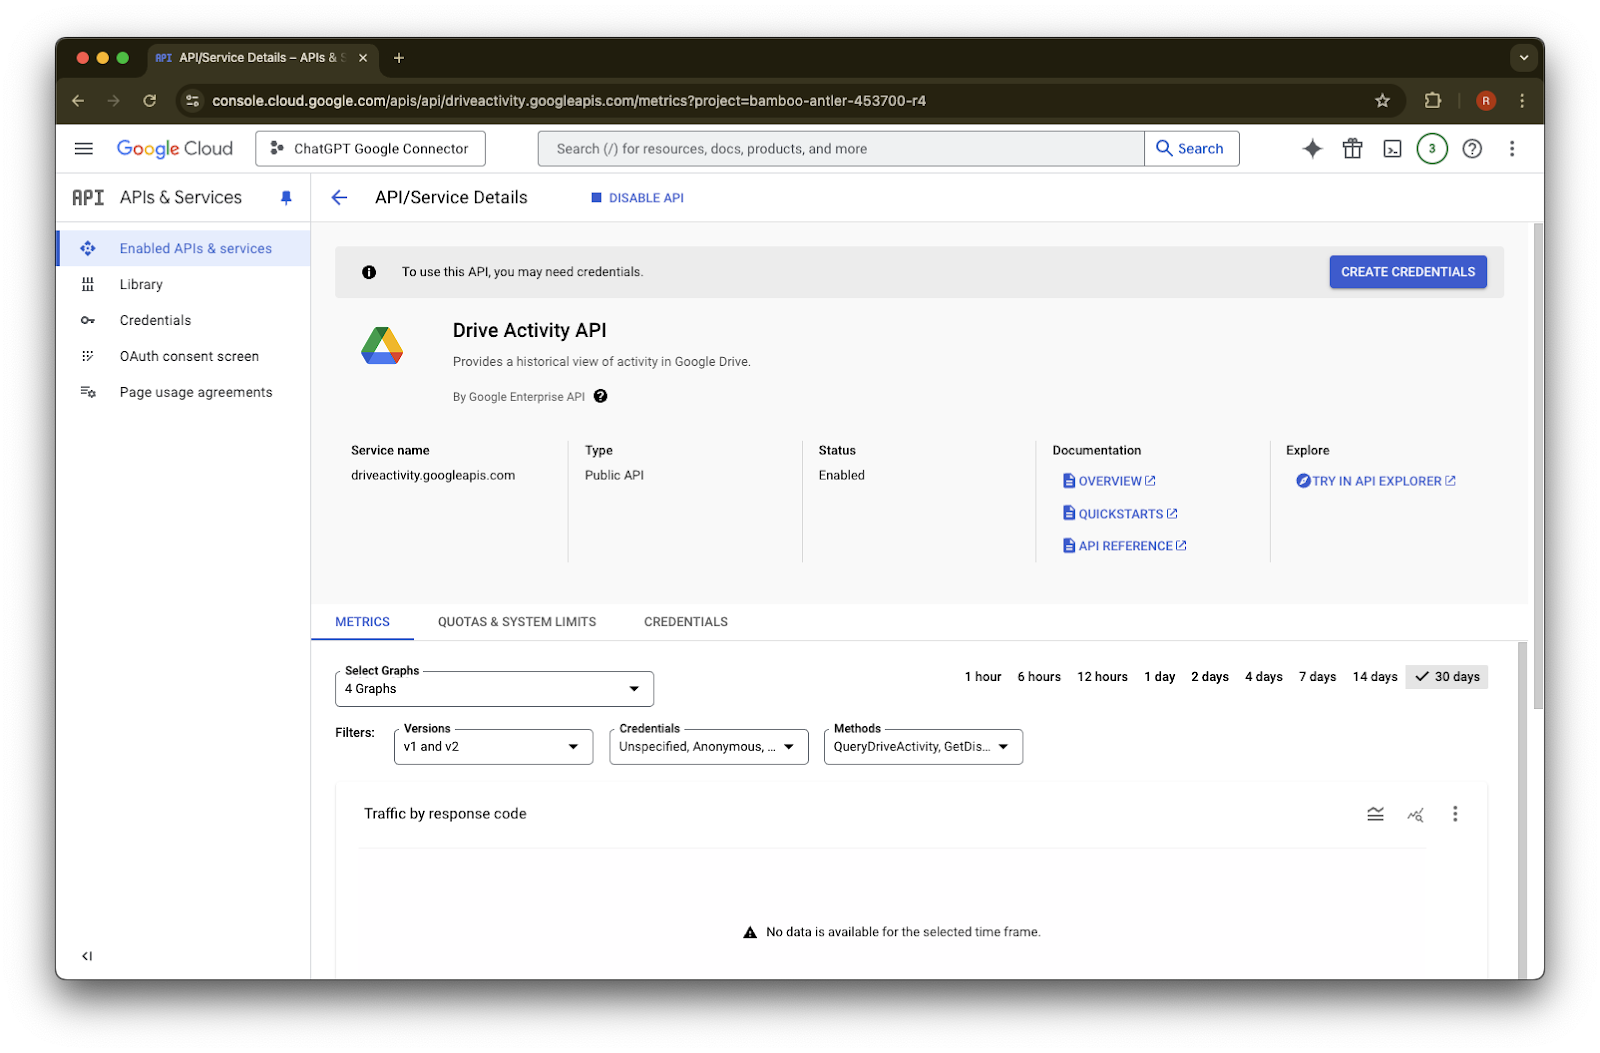This screenshot has width=1600, height=1053.
Task: View site information icon in address bar
Action: click(193, 101)
